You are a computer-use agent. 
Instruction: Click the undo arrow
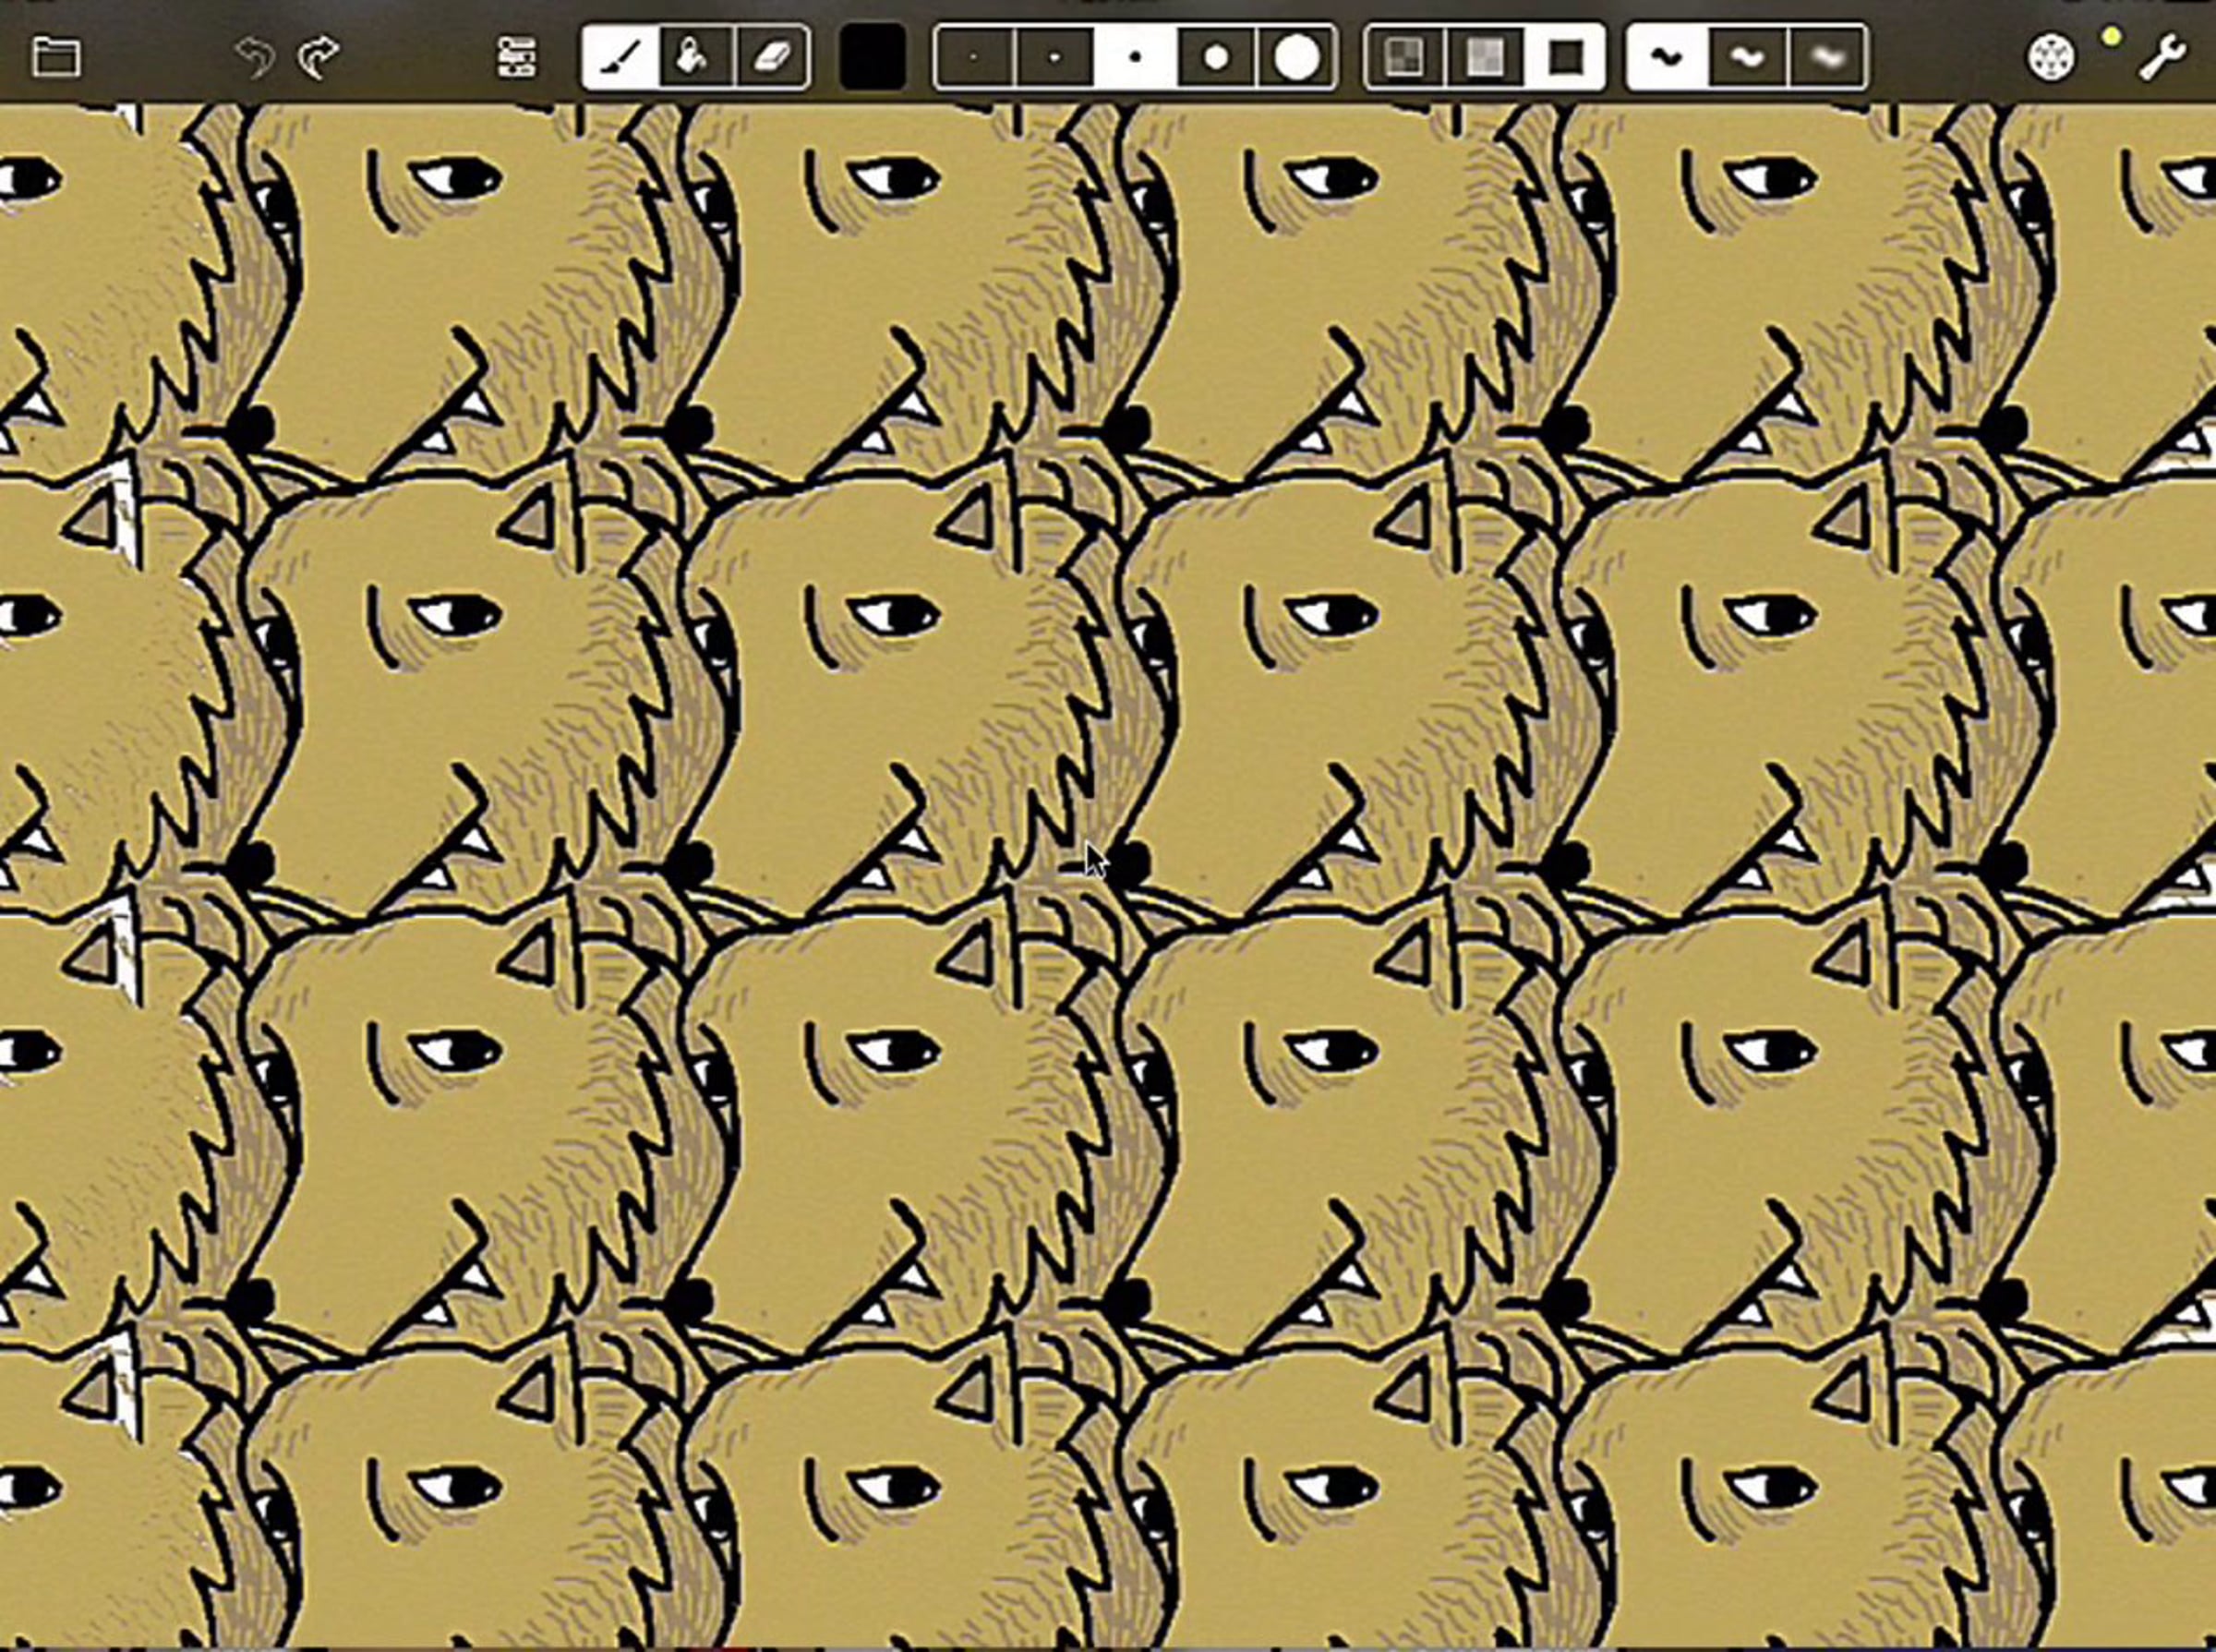[x=255, y=58]
